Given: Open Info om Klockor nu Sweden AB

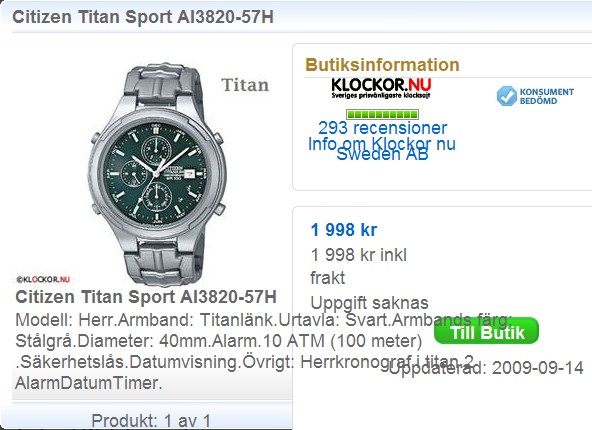Looking at the screenshot, I should coord(382,149).
